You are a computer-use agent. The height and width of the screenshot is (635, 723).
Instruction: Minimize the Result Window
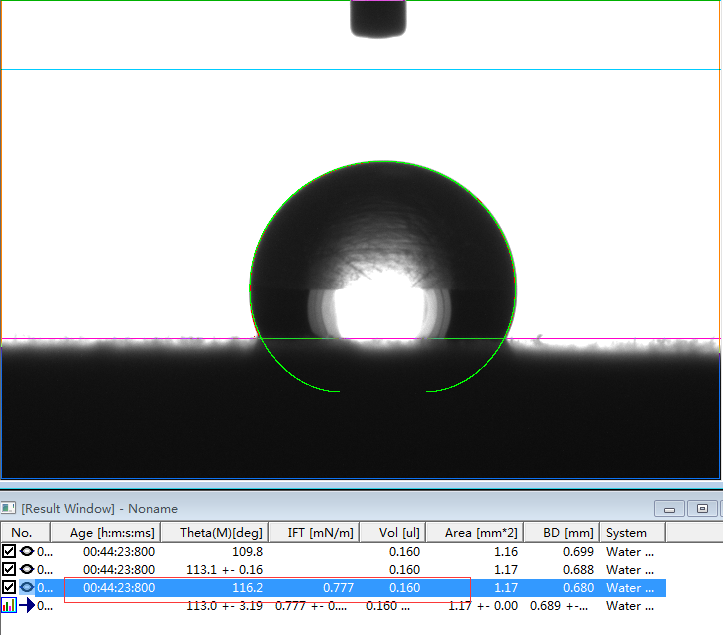[x=669, y=509]
